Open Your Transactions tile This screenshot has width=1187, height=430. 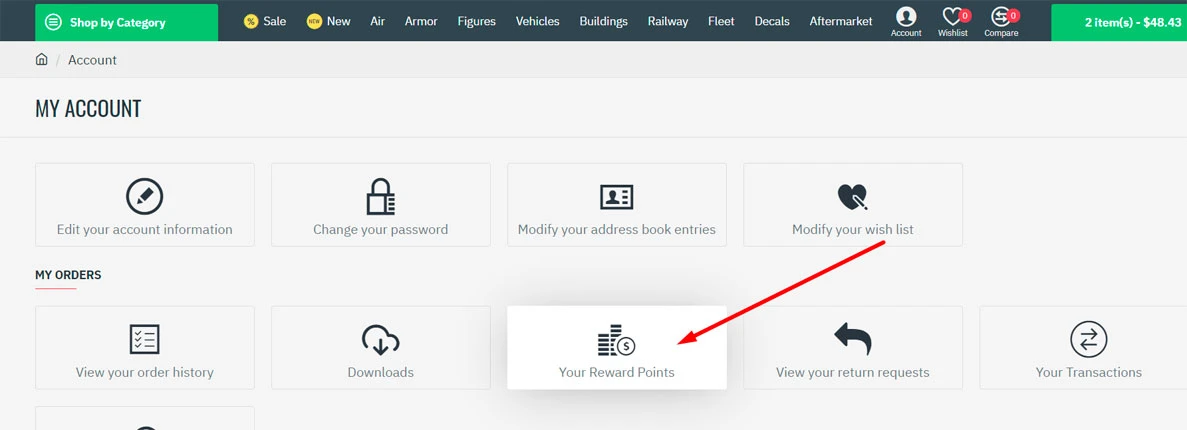(1088, 348)
